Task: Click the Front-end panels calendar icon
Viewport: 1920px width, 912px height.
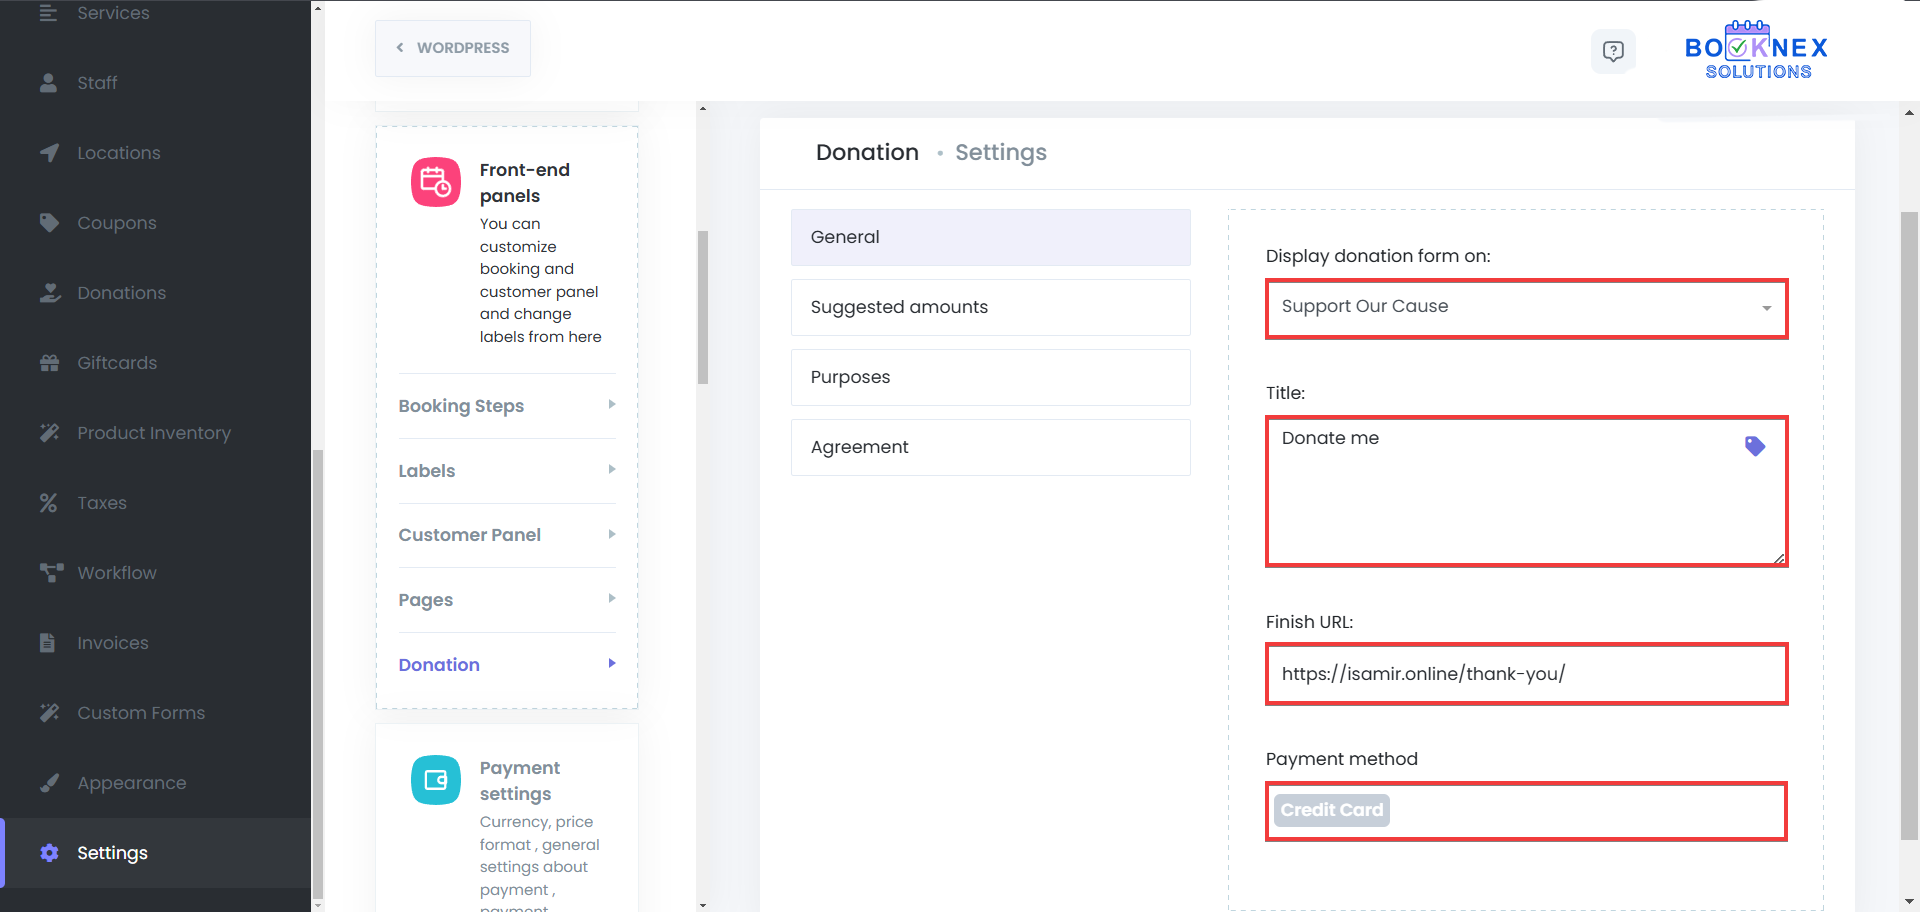Action: coord(436,182)
